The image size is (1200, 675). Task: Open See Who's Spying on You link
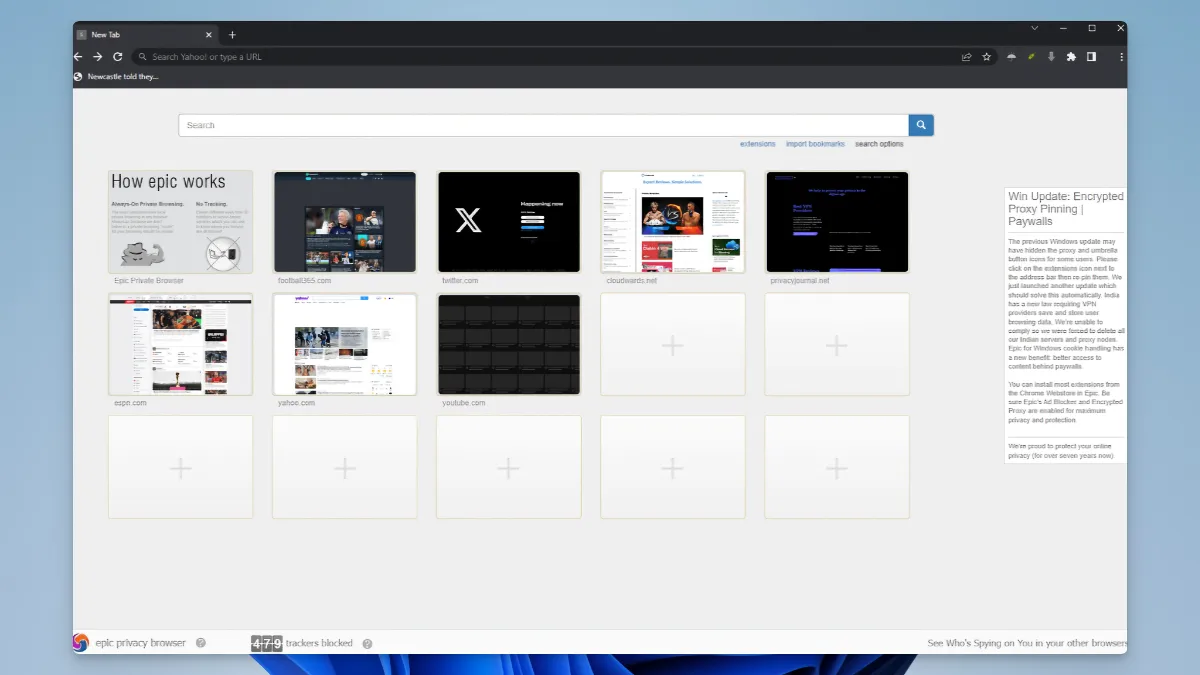click(x=1027, y=643)
